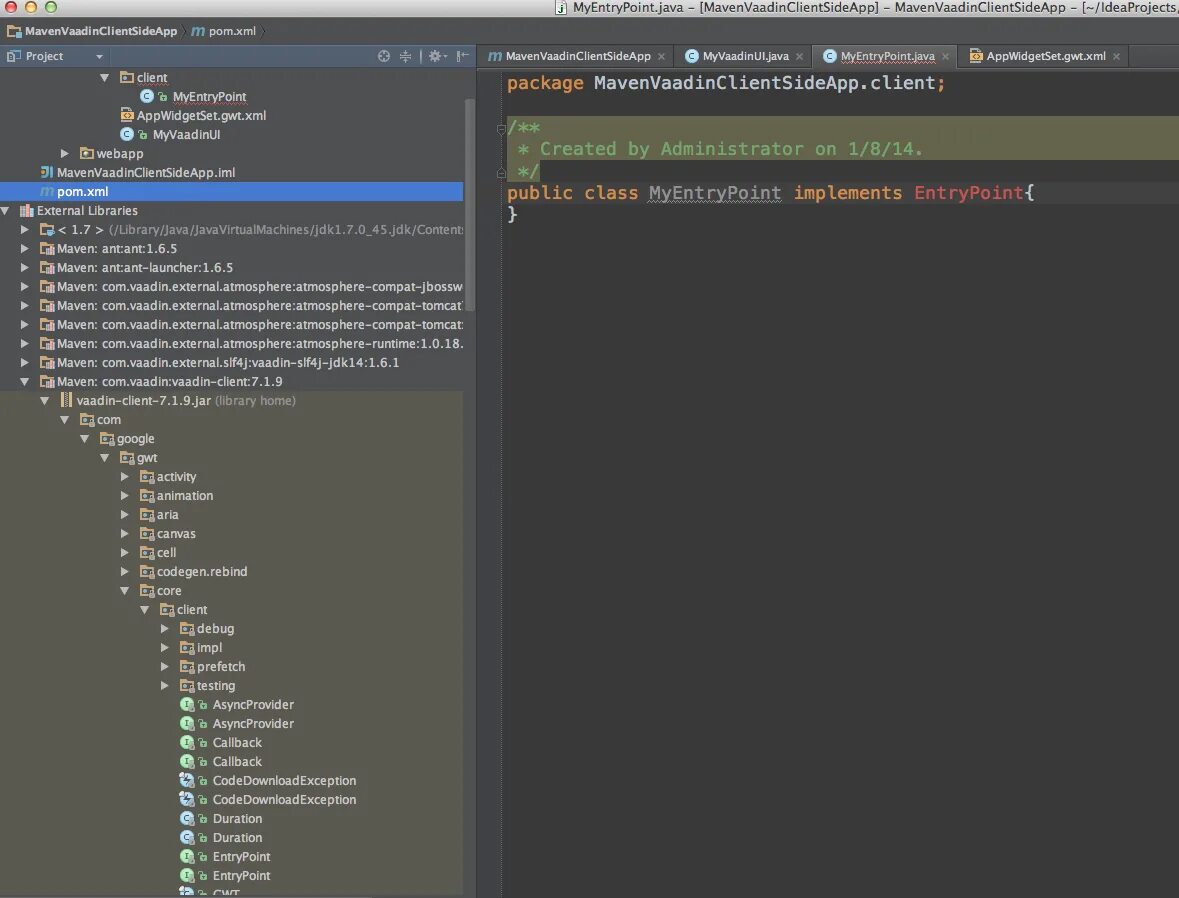Select MyVaadinUI class in project tree
Screen dimensions: 1179x898
[186, 135]
